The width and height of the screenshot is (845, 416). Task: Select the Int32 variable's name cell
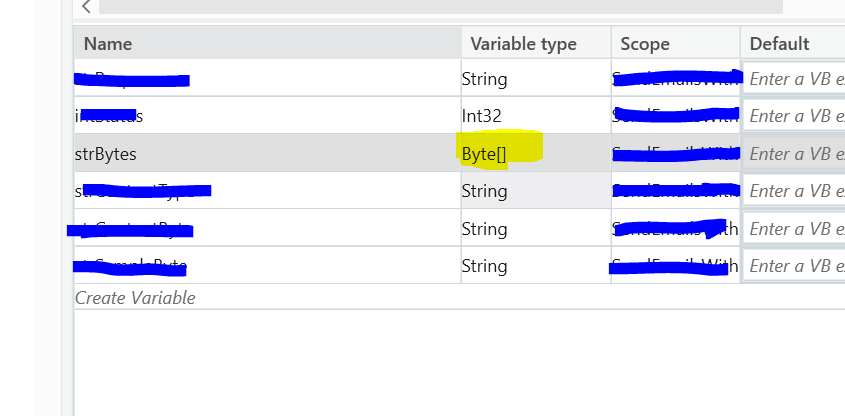(x=110, y=116)
